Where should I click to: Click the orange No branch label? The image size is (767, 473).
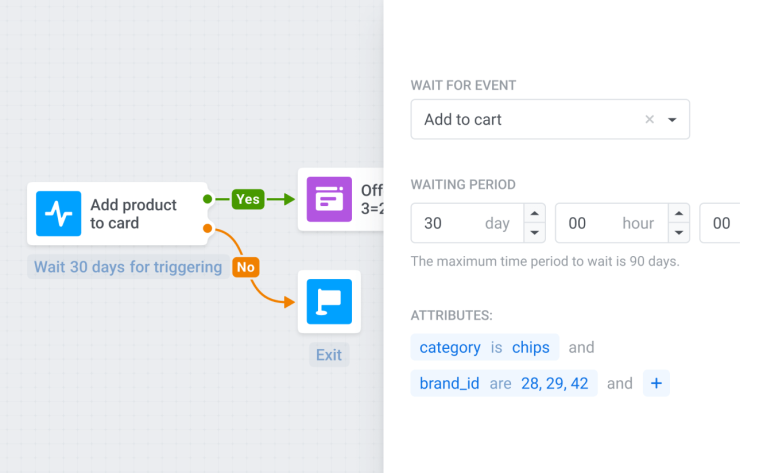pos(245,267)
